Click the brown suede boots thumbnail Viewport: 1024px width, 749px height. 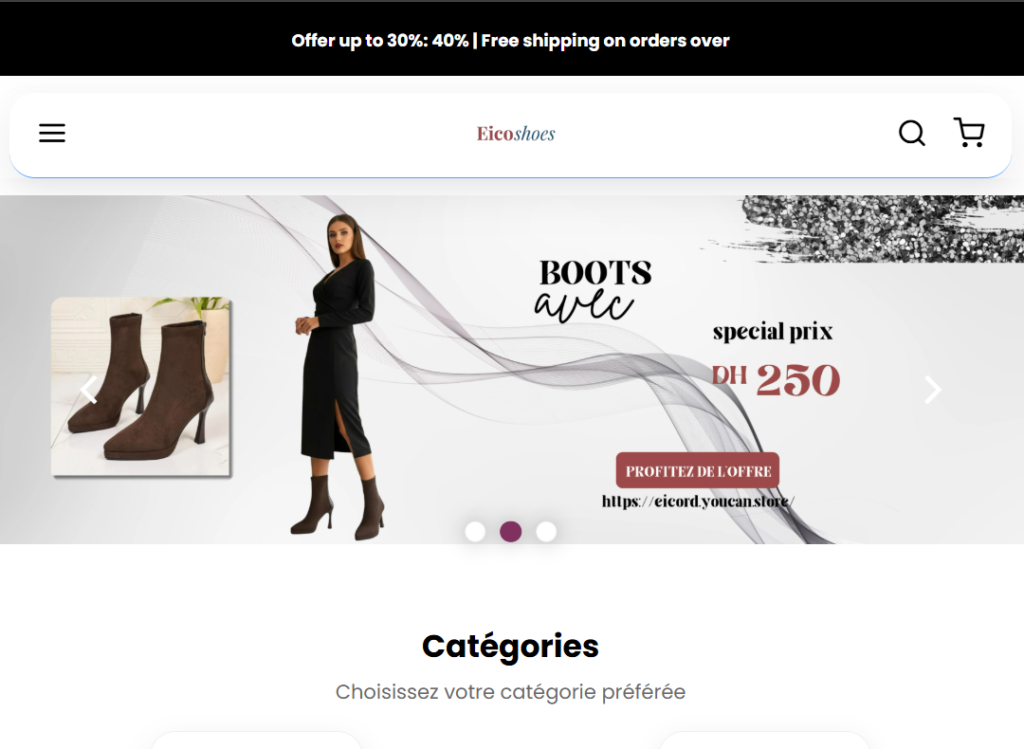point(141,387)
